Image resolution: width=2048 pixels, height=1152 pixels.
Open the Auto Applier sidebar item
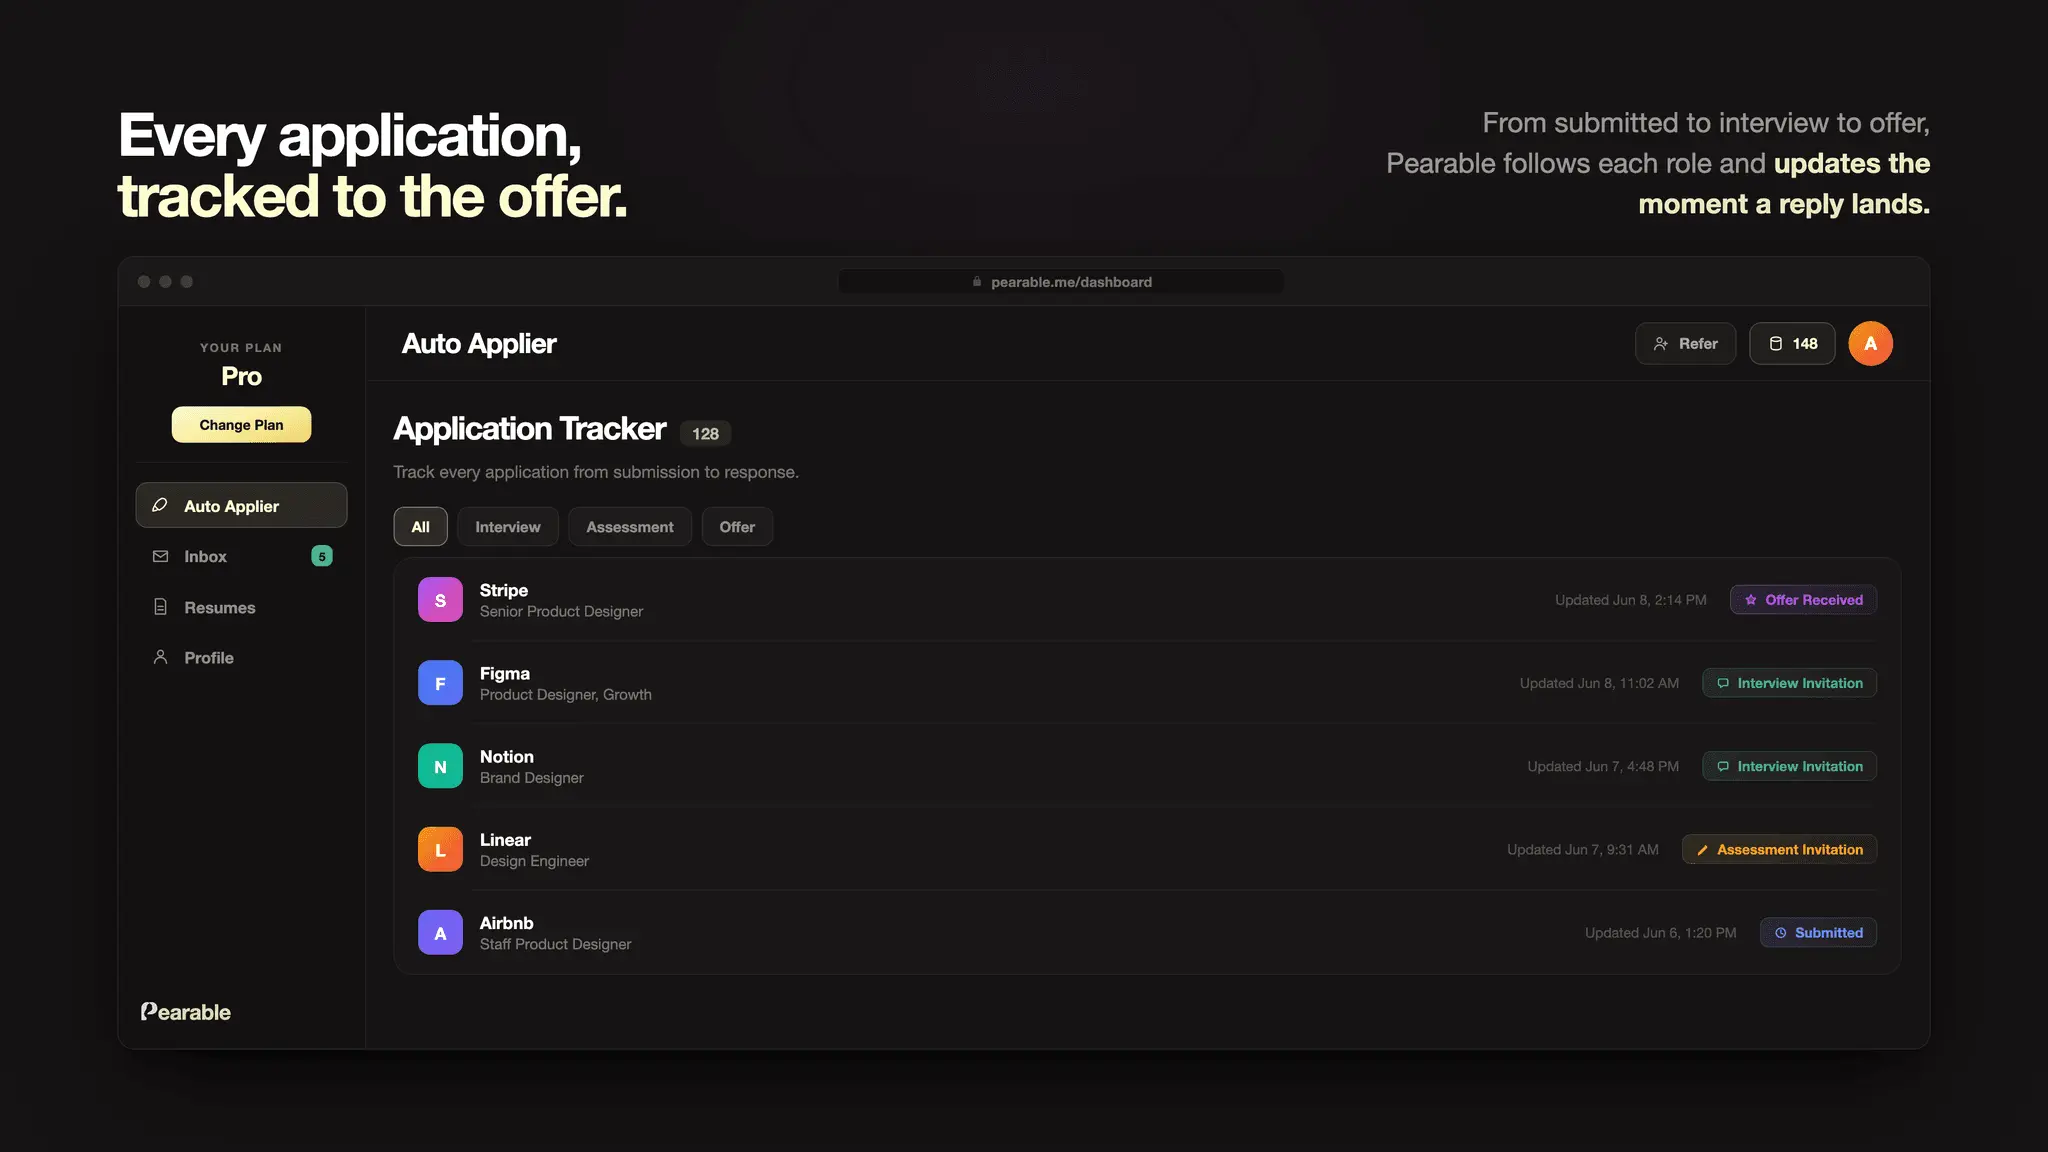[x=241, y=505]
